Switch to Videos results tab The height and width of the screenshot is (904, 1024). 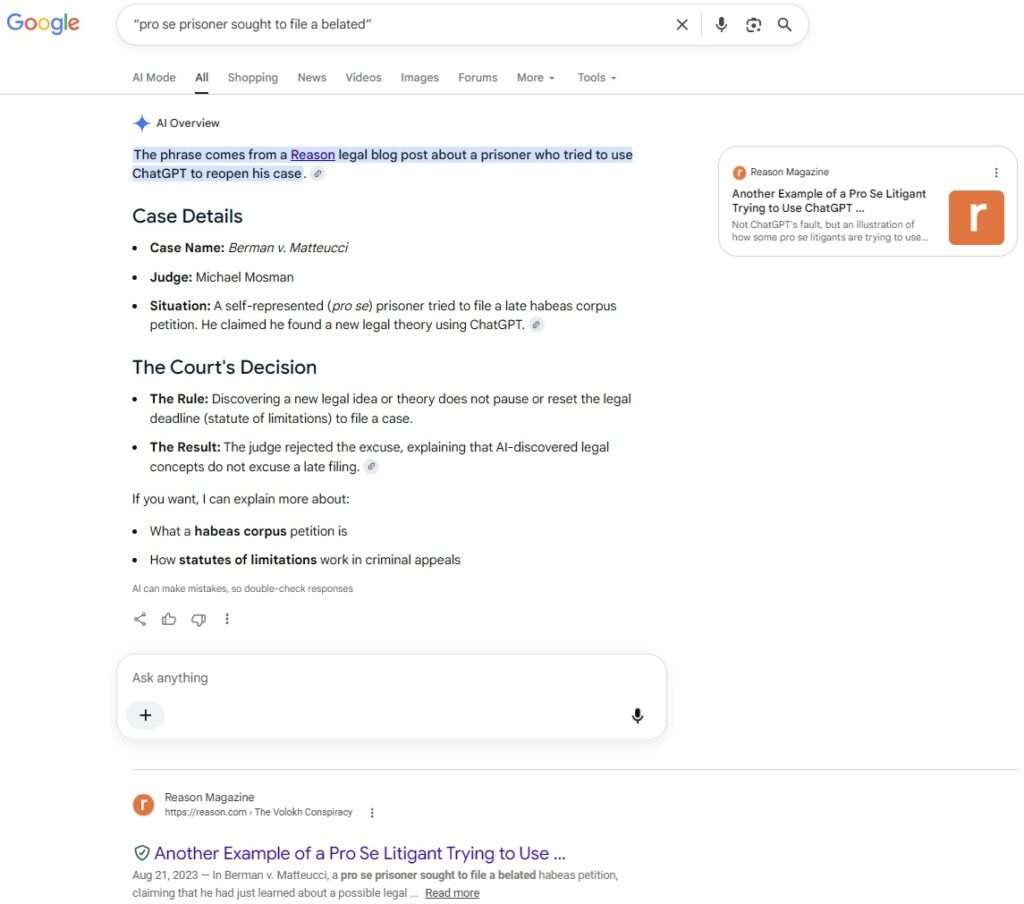tap(363, 77)
